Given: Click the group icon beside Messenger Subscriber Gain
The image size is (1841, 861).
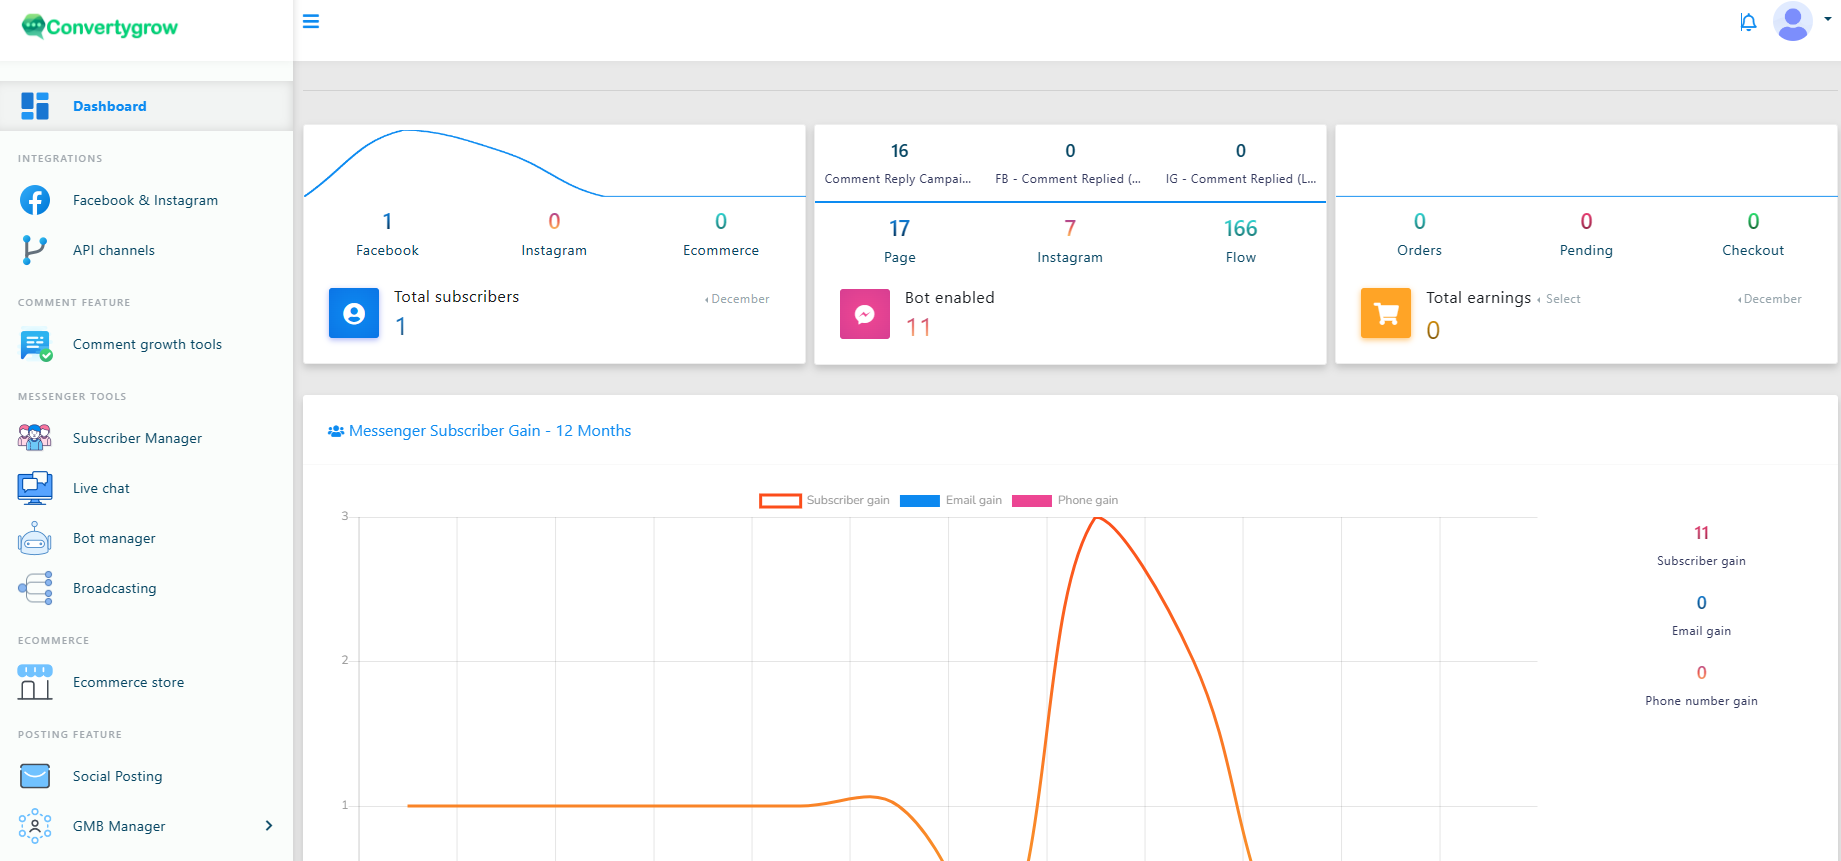Looking at the screenshot, I should [336, 431].
